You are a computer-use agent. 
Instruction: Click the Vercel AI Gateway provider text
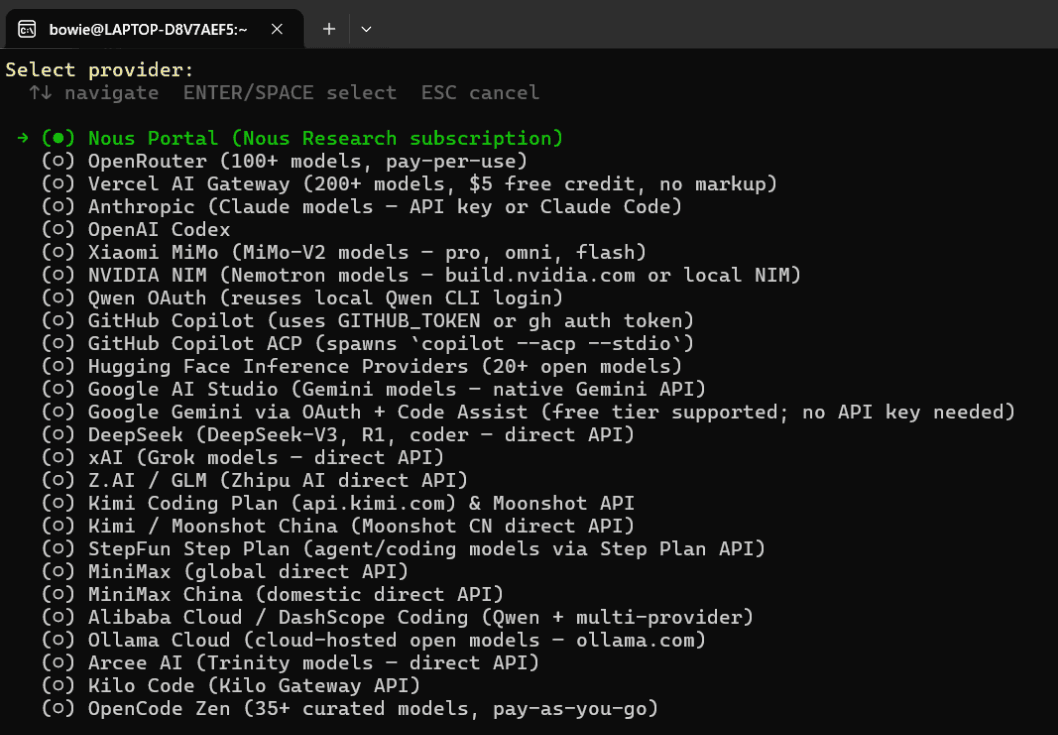pos(432,184)
